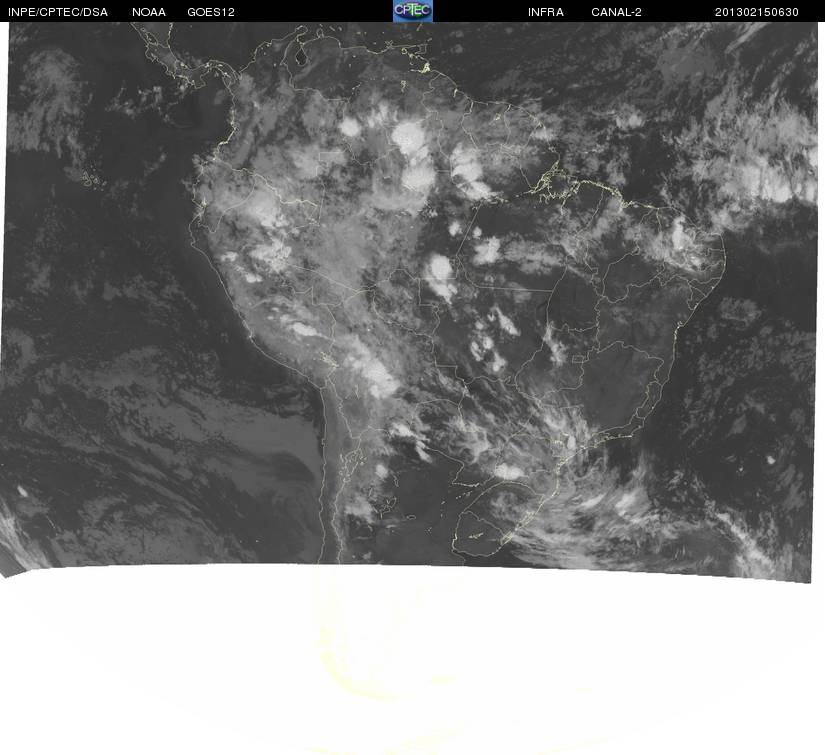
Task: Select the INPE/CPTEC/DSA header text
Action: [x=58, y=12]
